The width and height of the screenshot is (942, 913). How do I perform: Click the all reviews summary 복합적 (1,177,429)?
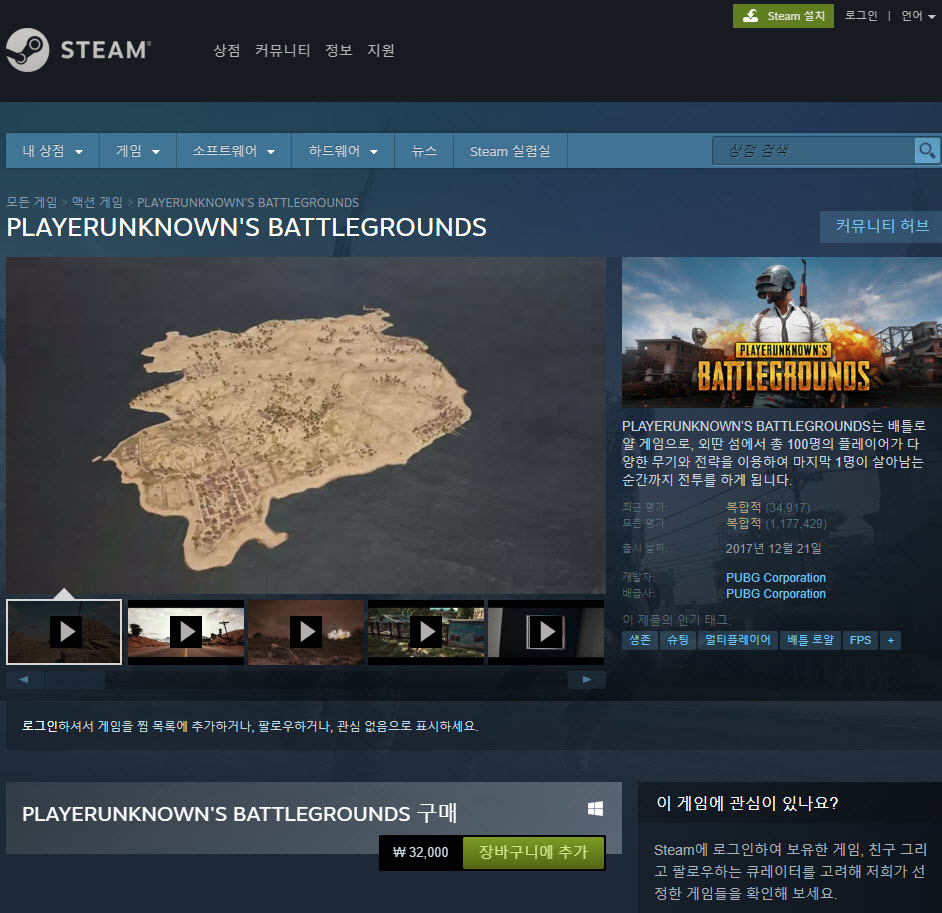tap(776, 524)
